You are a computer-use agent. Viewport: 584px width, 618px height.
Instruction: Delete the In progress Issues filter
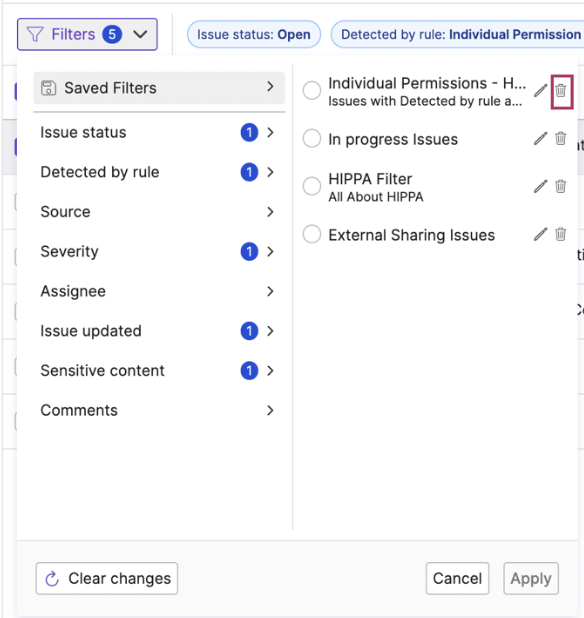coord(561,139)
